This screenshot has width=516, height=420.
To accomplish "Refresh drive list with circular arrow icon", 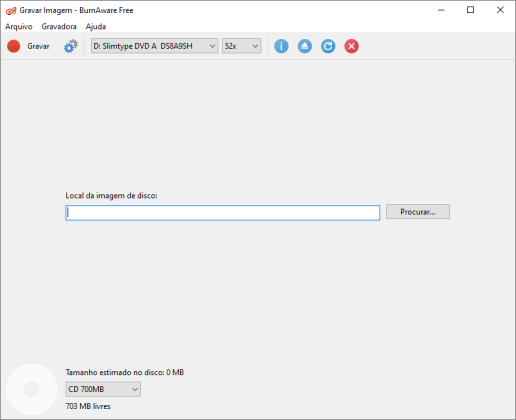I will pyautogui.click(x=328, y=46).
